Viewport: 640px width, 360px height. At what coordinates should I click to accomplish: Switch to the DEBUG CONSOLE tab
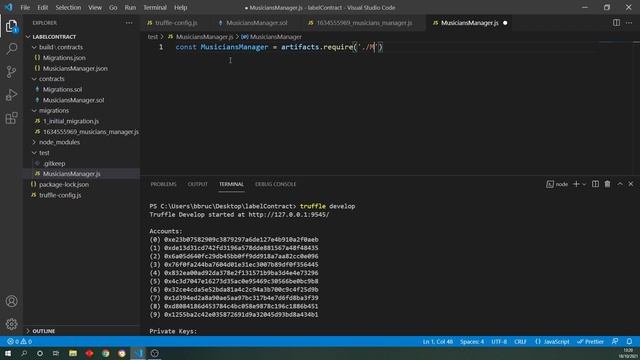276,184
